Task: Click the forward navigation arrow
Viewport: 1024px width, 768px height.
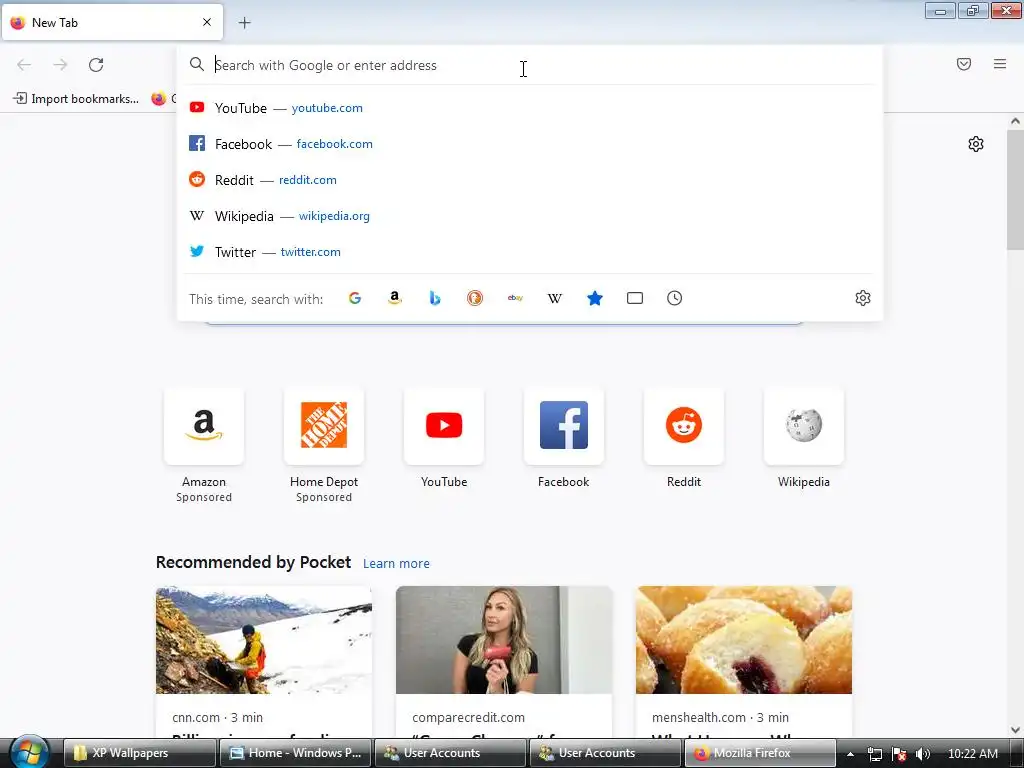Action: pos(60,65)
